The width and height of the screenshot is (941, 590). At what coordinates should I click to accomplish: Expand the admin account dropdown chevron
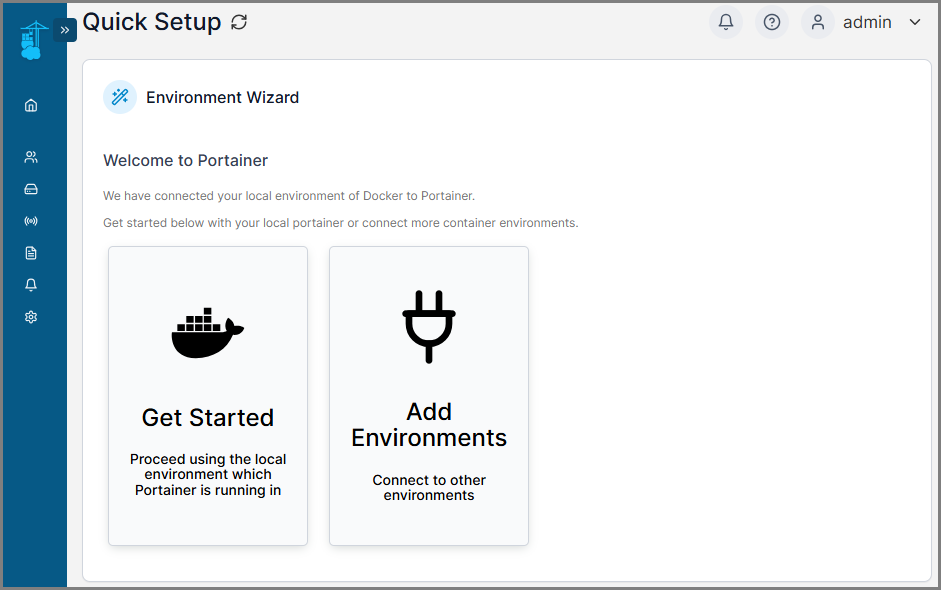click(x=915, y=22)
